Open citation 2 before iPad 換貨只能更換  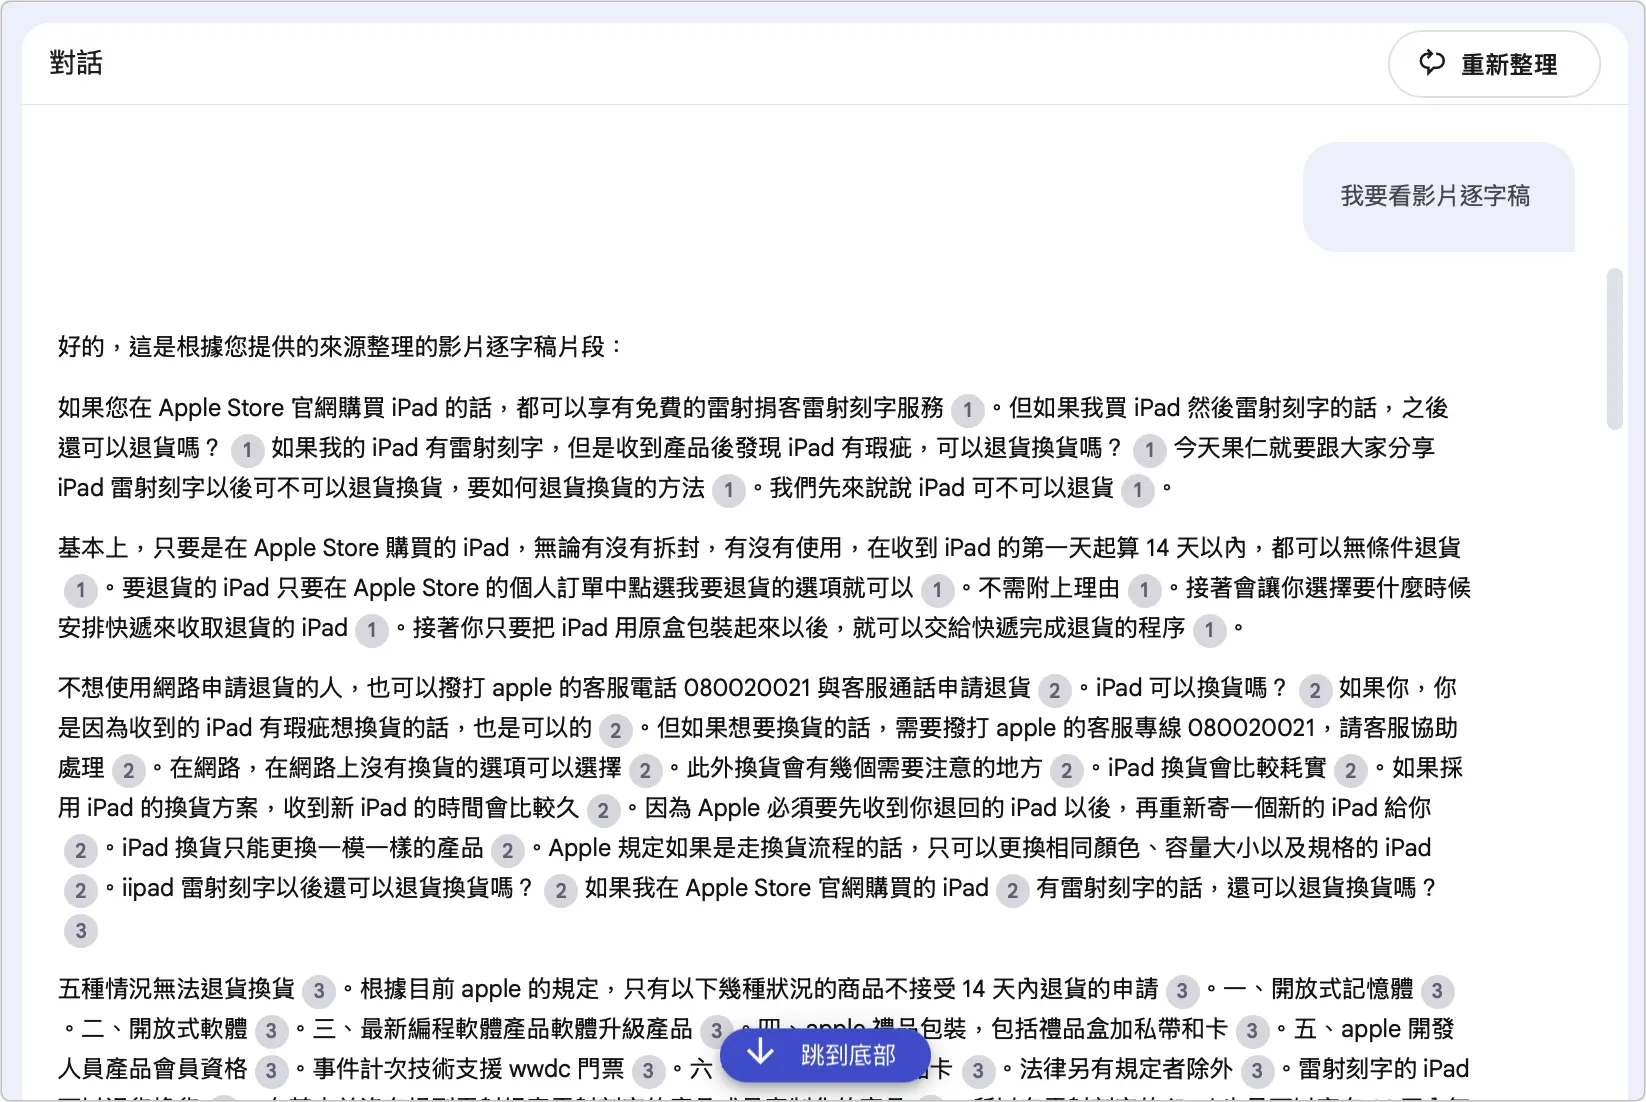(81, 850)
